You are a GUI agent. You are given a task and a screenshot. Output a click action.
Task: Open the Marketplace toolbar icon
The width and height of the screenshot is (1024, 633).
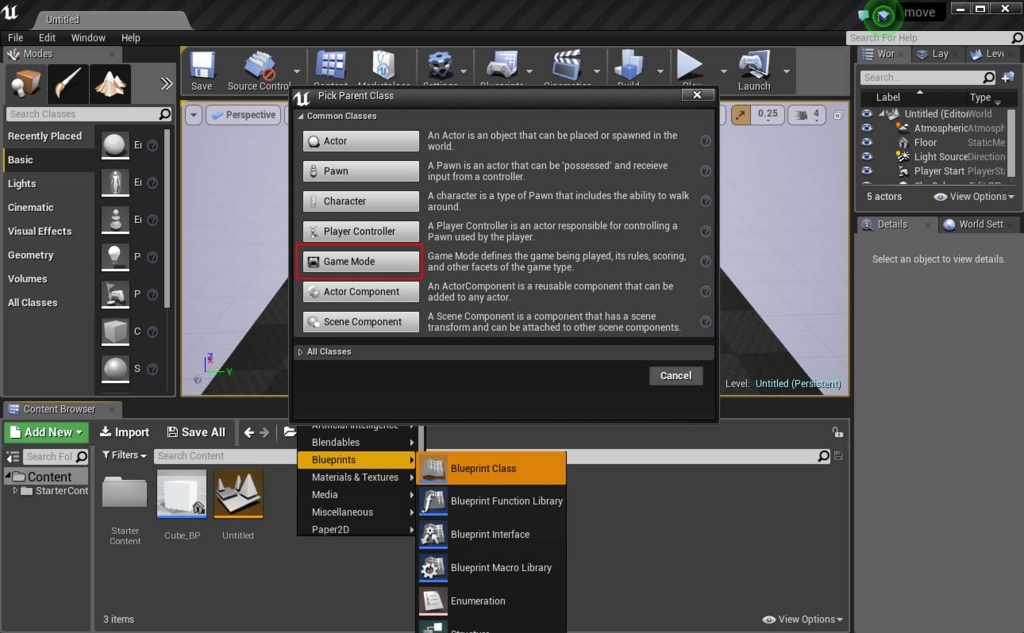click(384, 68)
